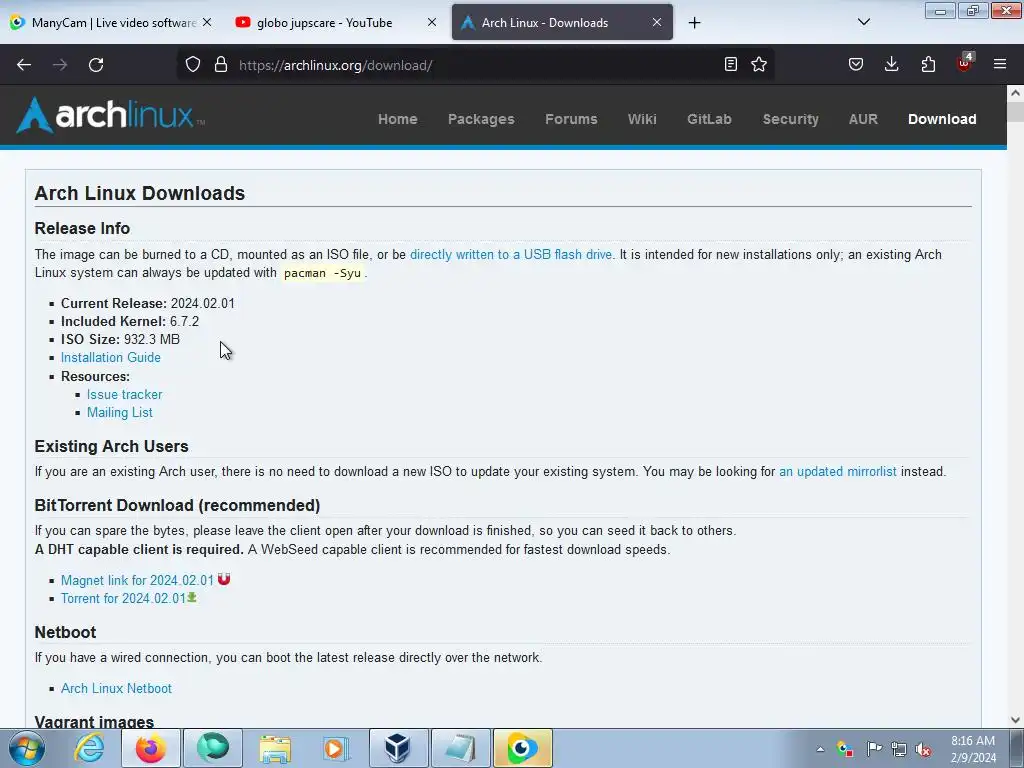The image size is (1024, 768).
Task: Click the green globe taskbar icon
Action: click(x=213, y=748)
